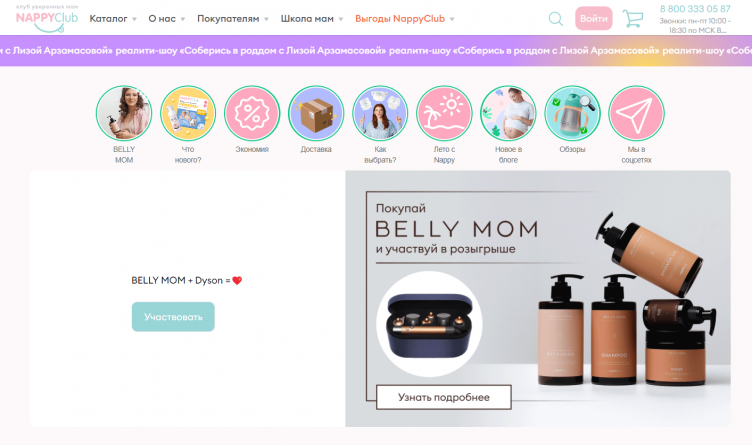752x445 pixels.
Task: Click the Войти login button
Action: (x=594, y=19)
